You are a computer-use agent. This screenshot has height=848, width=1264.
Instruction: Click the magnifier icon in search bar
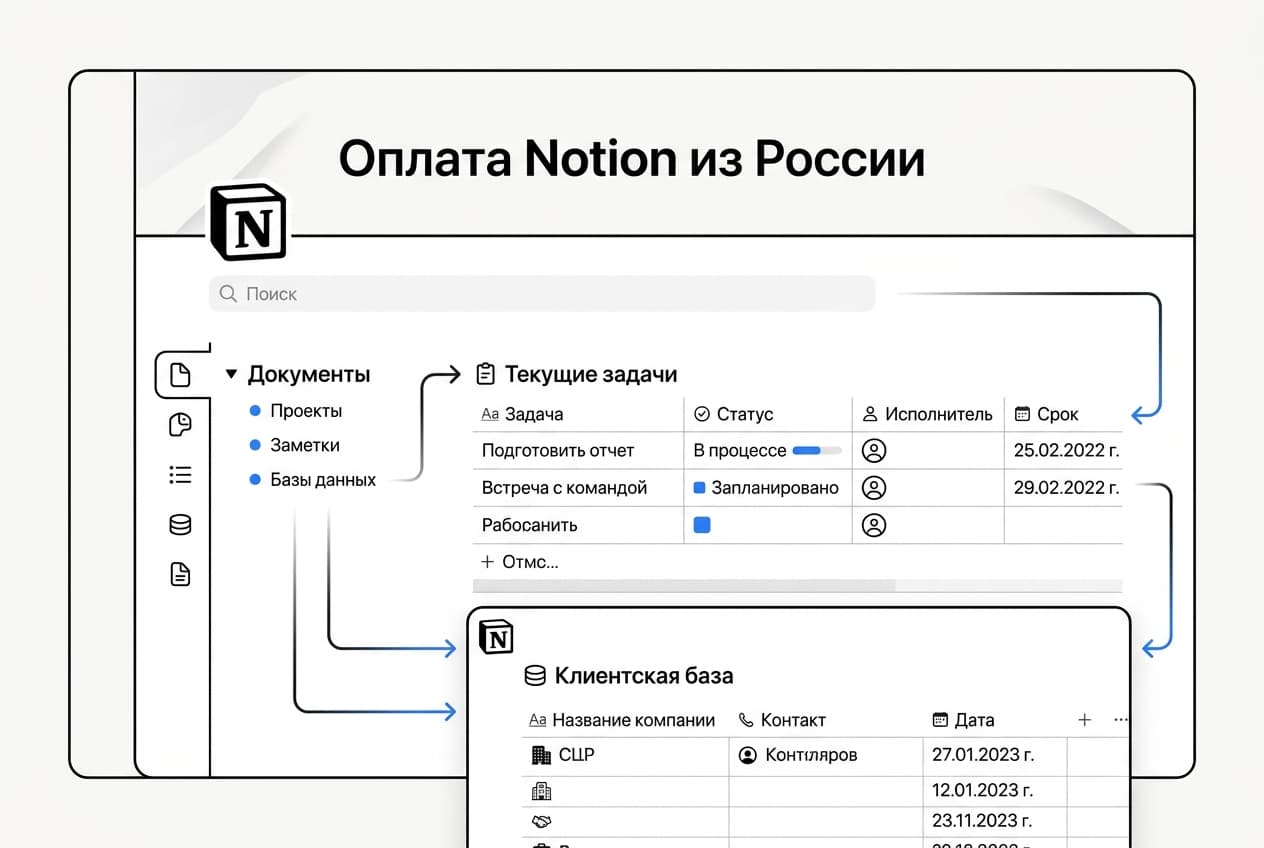228,294
